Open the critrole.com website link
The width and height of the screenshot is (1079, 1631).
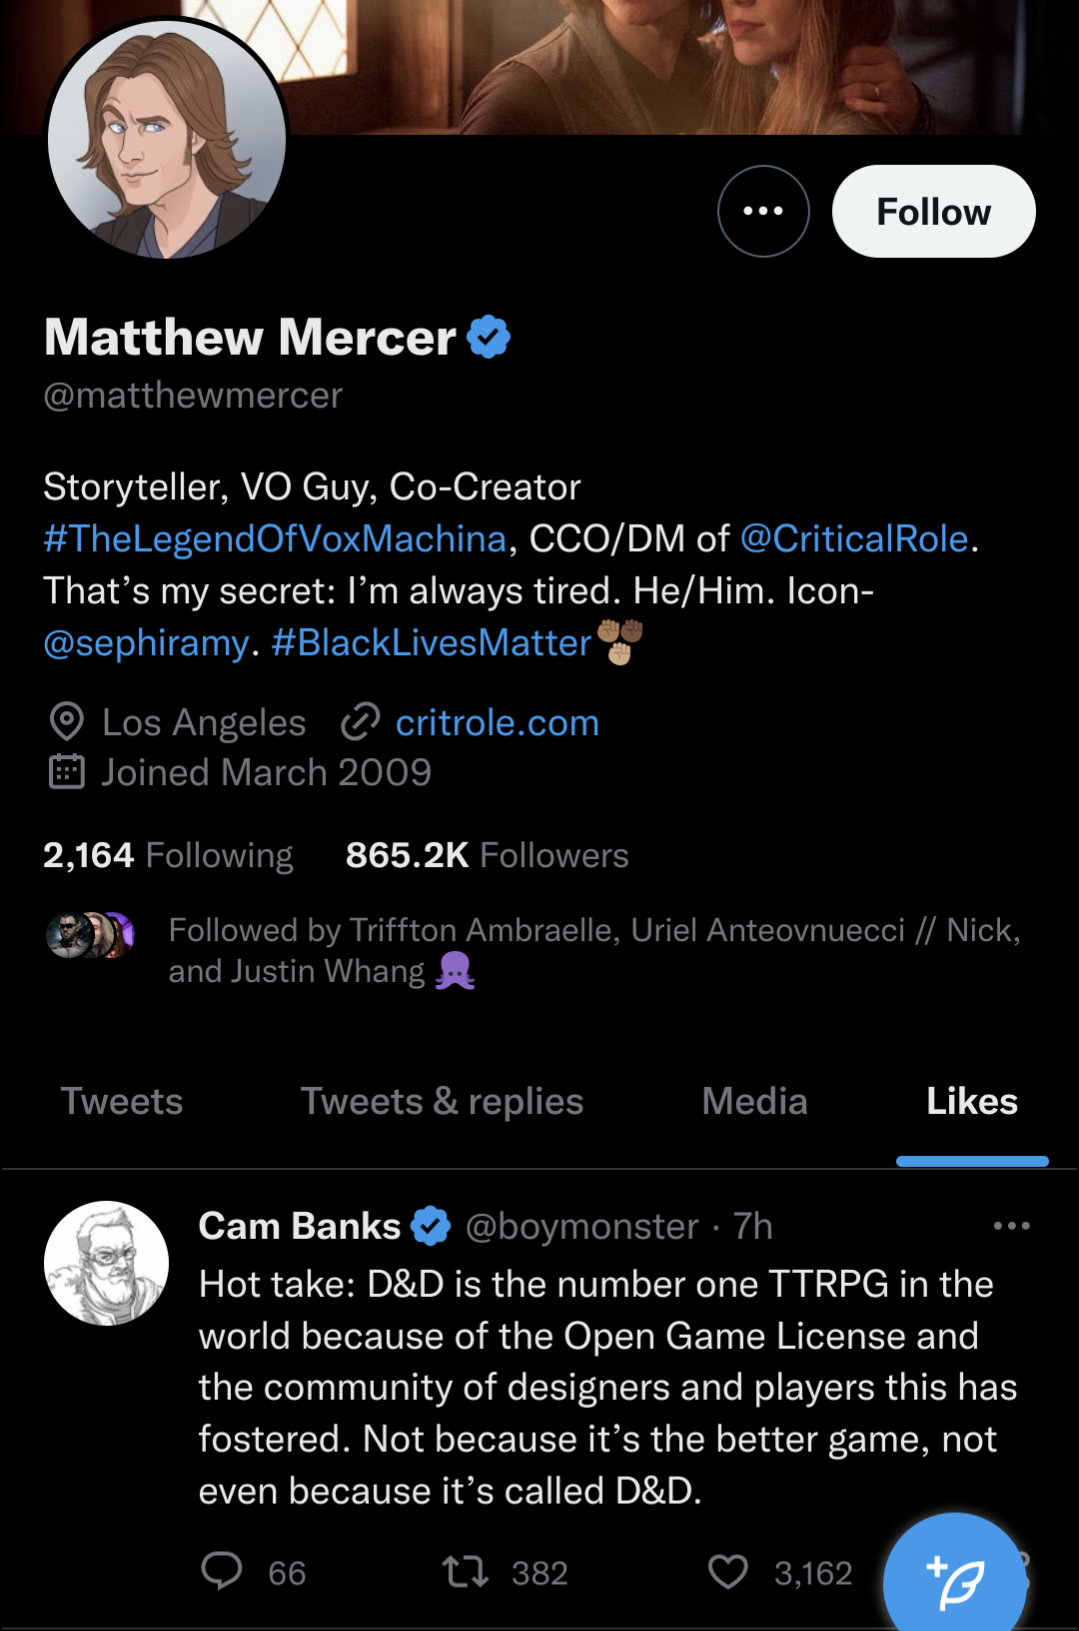[x=496, y=722]
